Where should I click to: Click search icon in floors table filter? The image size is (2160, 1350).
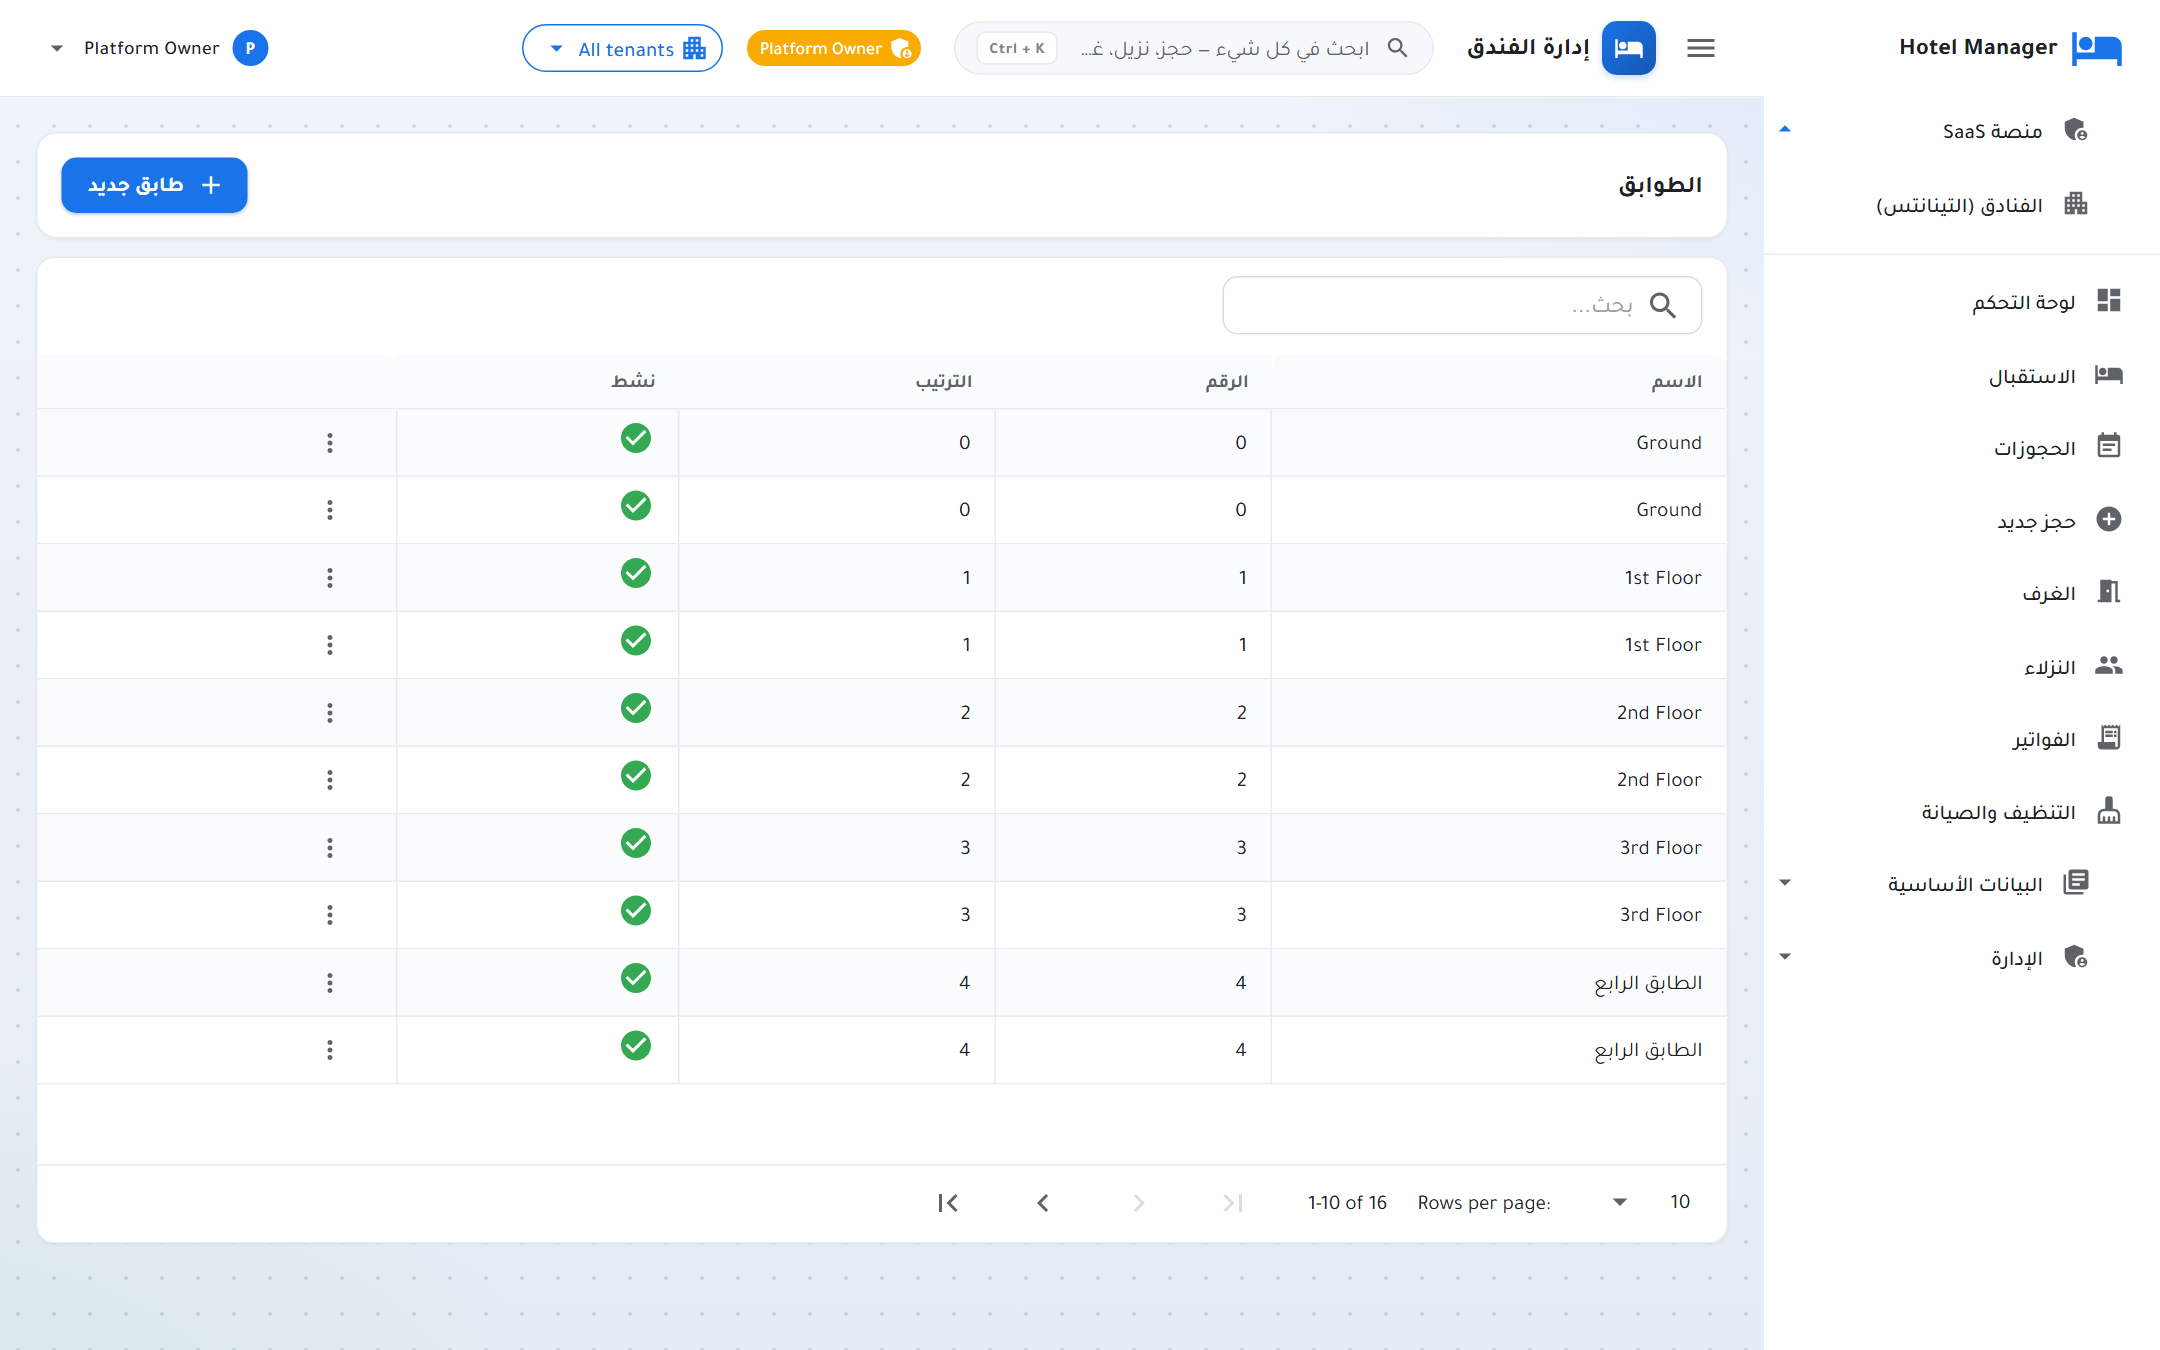pos(1662,305)
